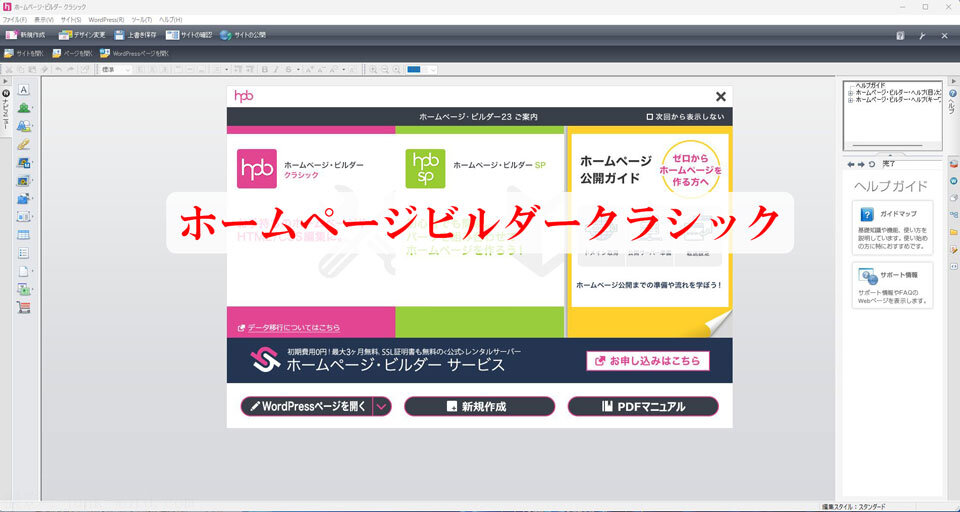Image resolution: width=960 pixels, height=512 pixels.
Task: Click the WordPressページを開く dialog button
Action: [307, 406]
